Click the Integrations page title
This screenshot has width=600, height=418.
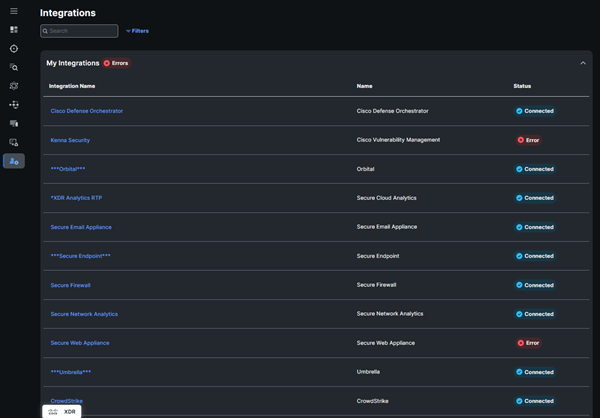[x=68, y=13]
